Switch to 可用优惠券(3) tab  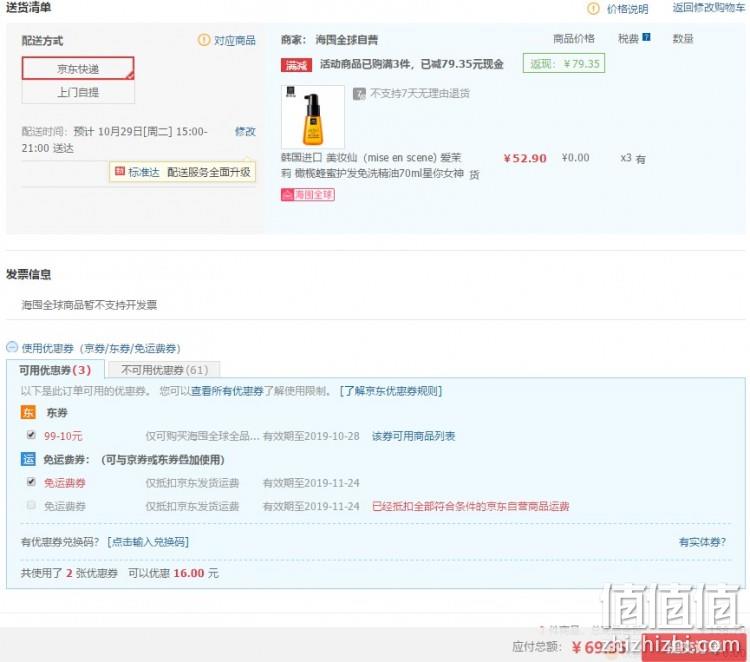pyautogui.click(x=55, y=370)
